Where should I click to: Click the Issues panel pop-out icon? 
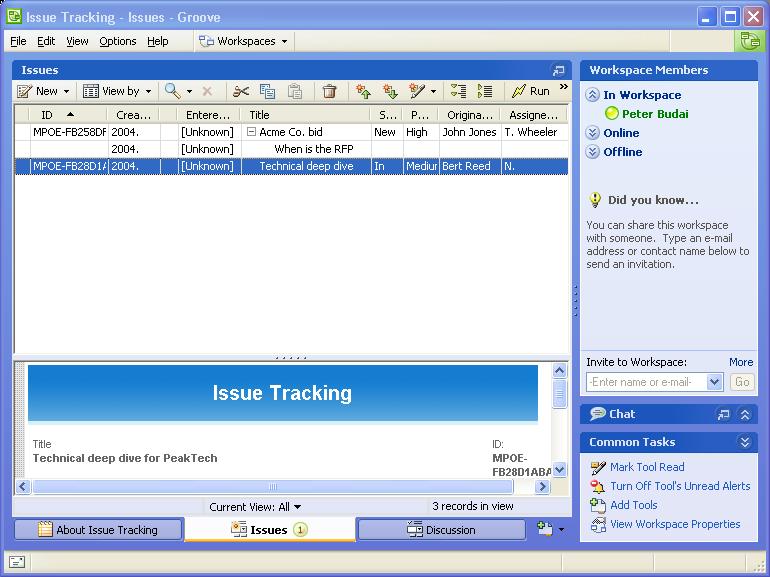558,70
